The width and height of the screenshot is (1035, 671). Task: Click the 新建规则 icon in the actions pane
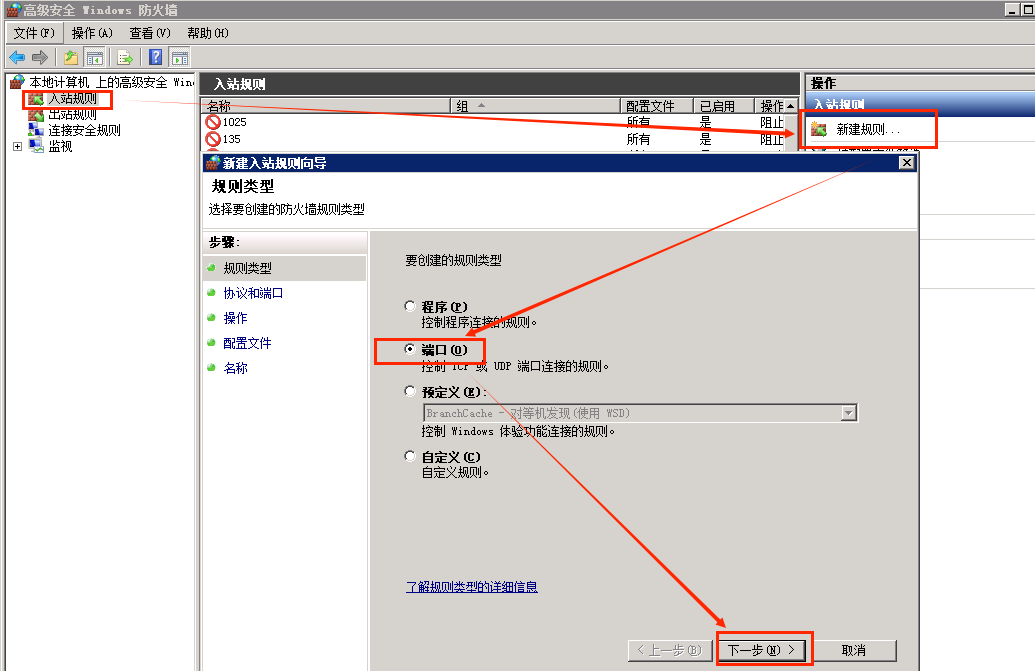click(x=819, y=129)
